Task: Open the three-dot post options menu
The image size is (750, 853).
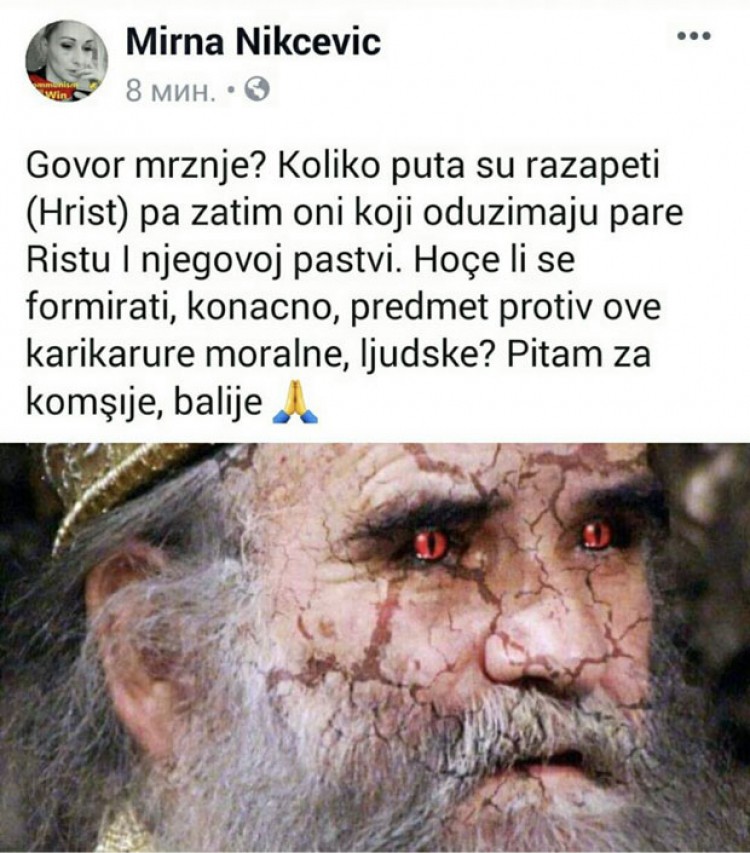Action: coord(694,36)
